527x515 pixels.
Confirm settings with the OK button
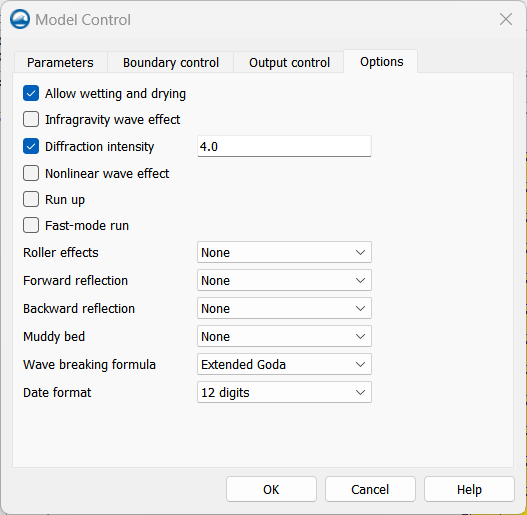pyautogui.click(x=271, y=489)
